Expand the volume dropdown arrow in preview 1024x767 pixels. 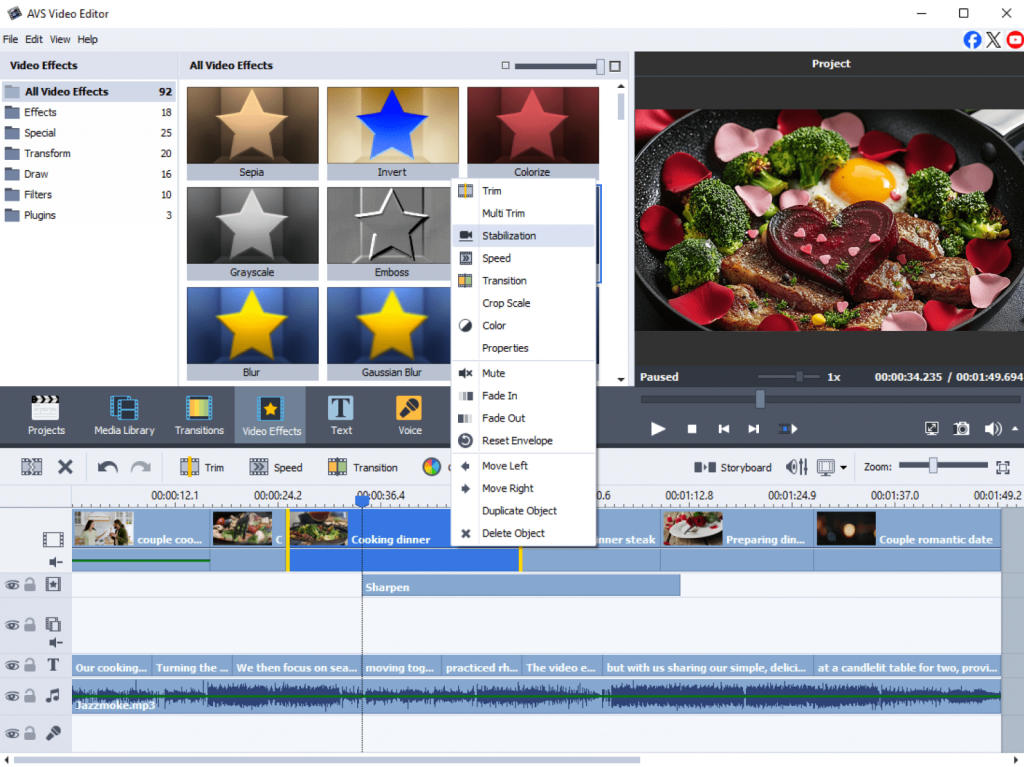tap(1015, 428)
